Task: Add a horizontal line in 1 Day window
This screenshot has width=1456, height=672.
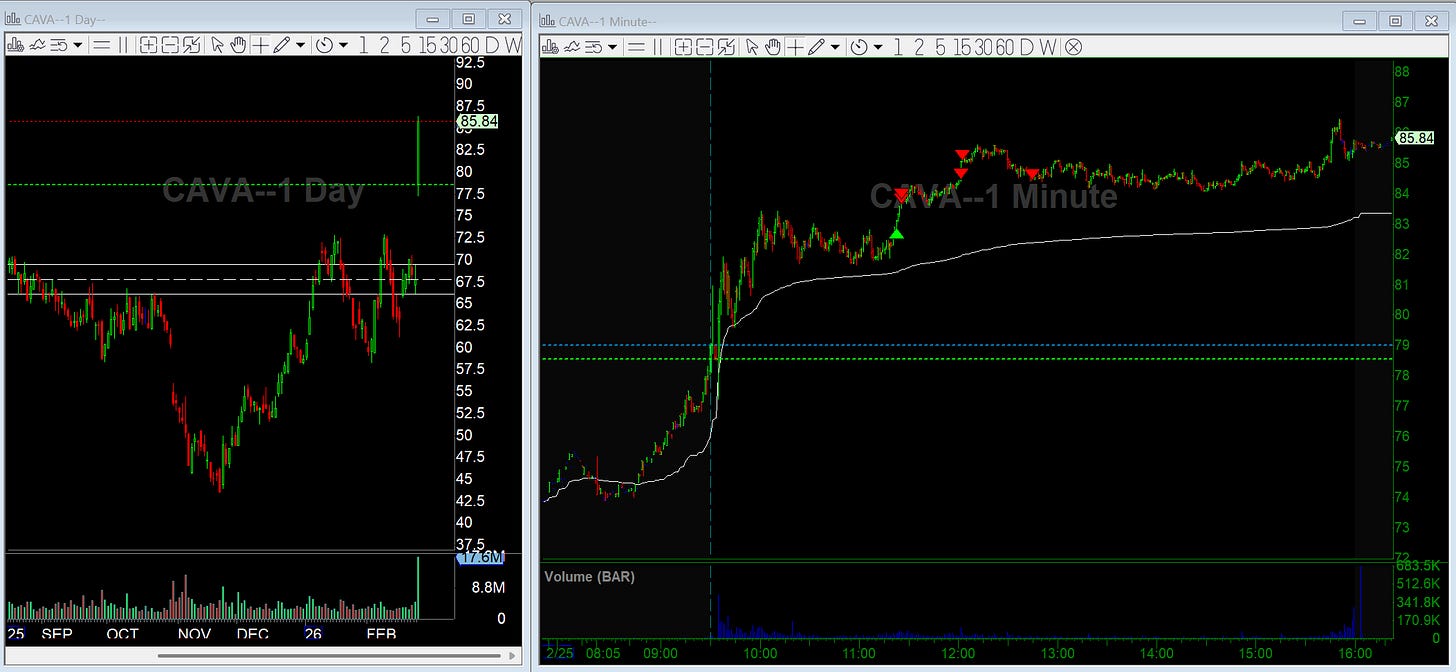Action: (x=101, y=45)
